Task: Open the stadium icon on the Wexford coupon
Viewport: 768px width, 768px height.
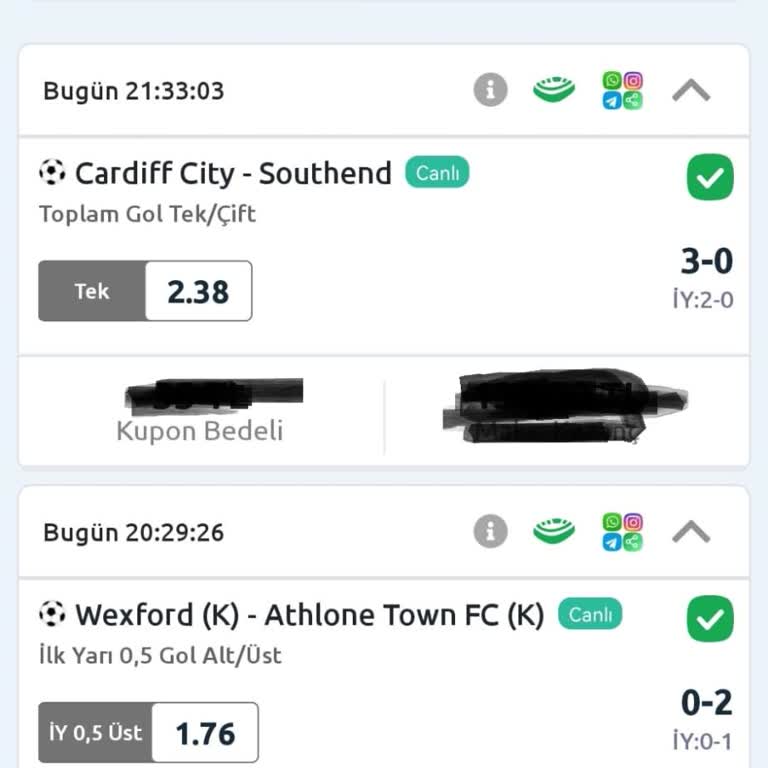Action: 554,532
